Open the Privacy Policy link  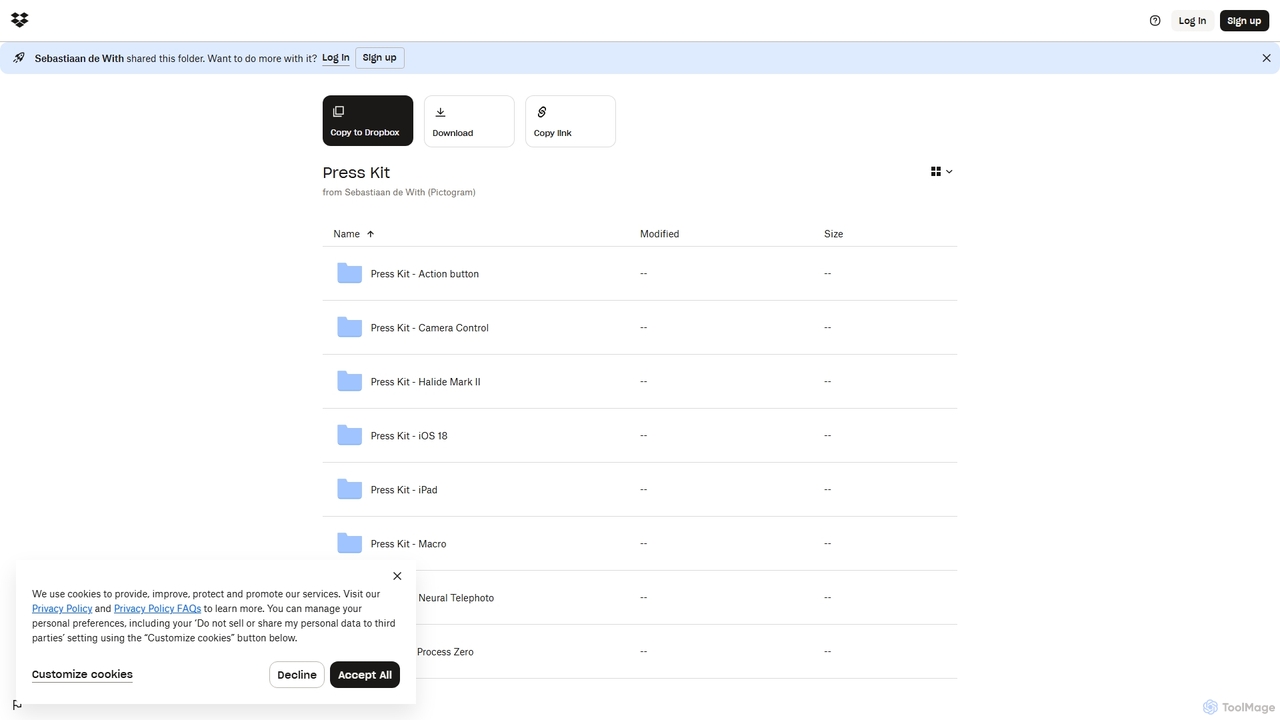(62, 609)
